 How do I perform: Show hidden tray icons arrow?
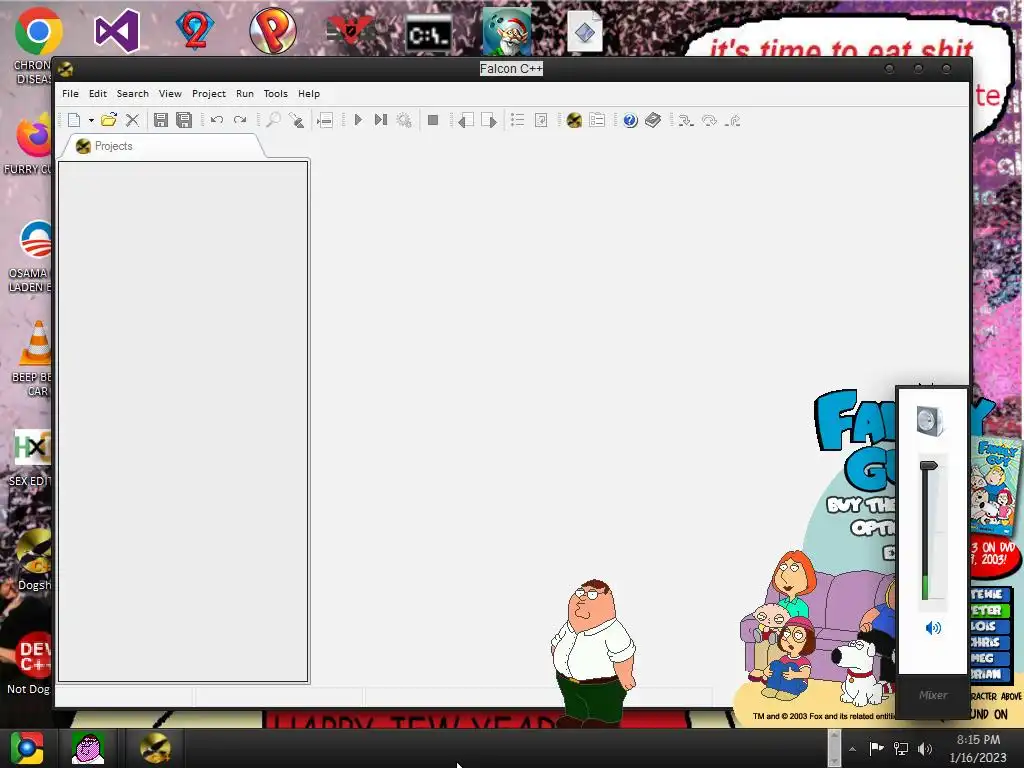[852, 749]
